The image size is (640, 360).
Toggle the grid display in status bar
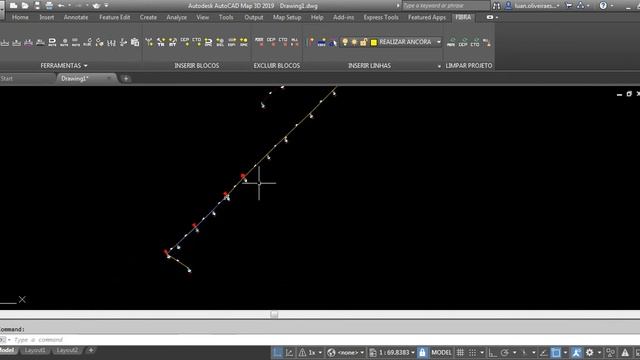[x=460, y=352]
